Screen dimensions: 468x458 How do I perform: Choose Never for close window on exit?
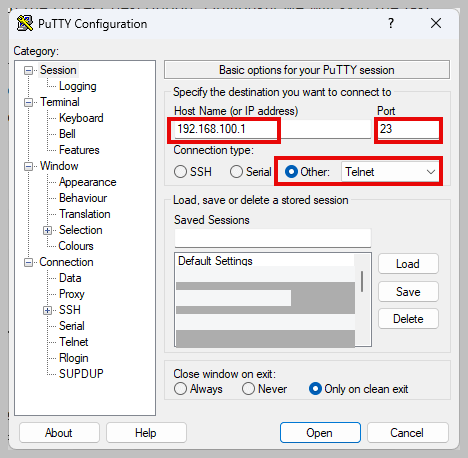click(x=248, y=389)
